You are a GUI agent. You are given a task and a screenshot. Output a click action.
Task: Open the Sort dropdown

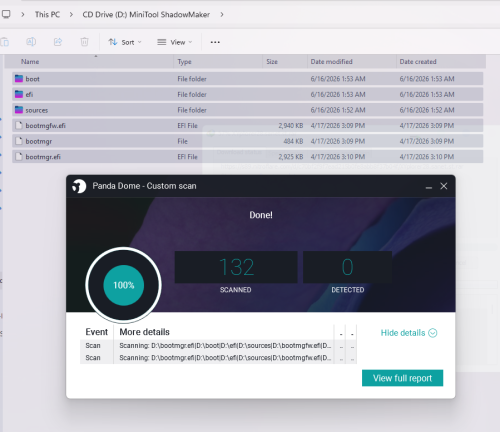tap(125, 42)
